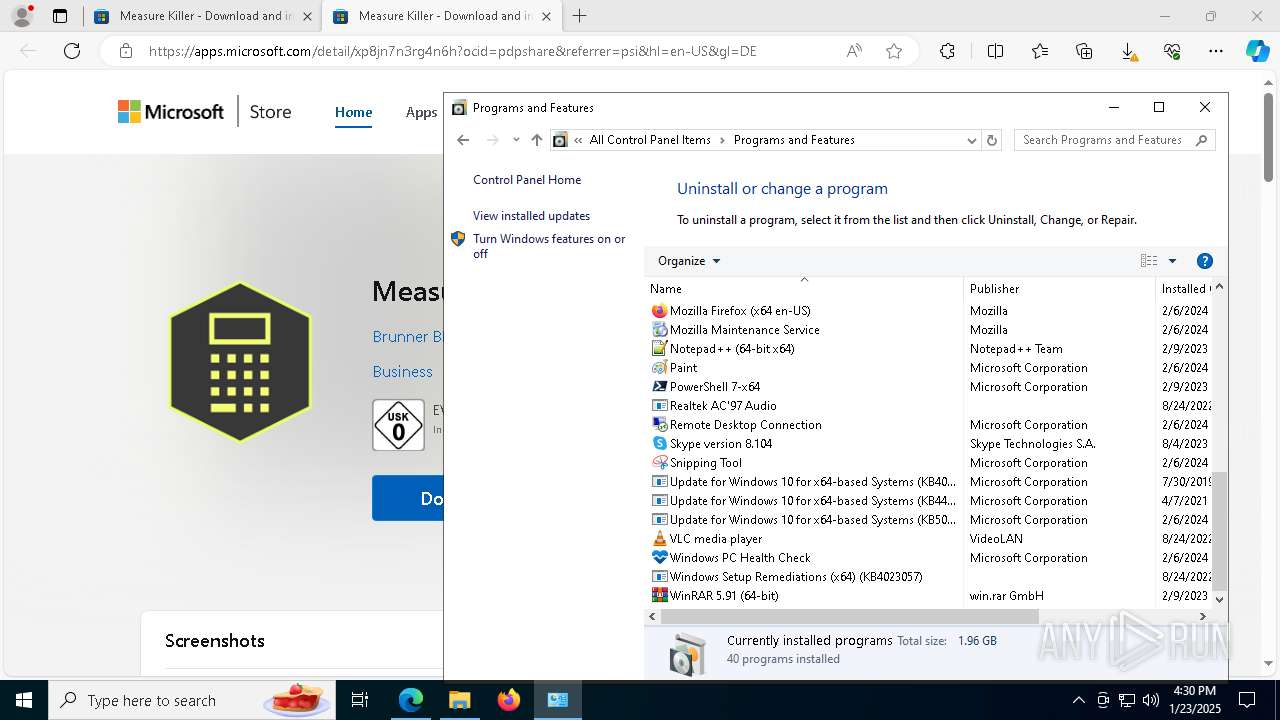Click the Paint program icon
This screenshot has width=1280, height=720.
(659, 368)
